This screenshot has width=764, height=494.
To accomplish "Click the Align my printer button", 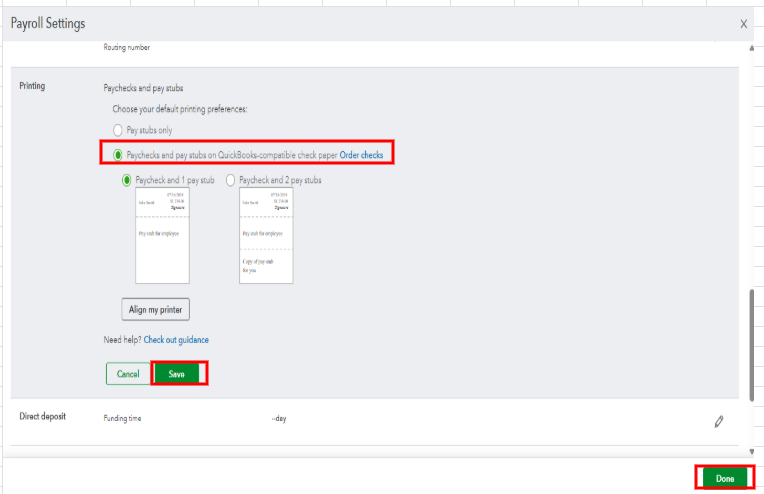I will [x=155, y=309].
